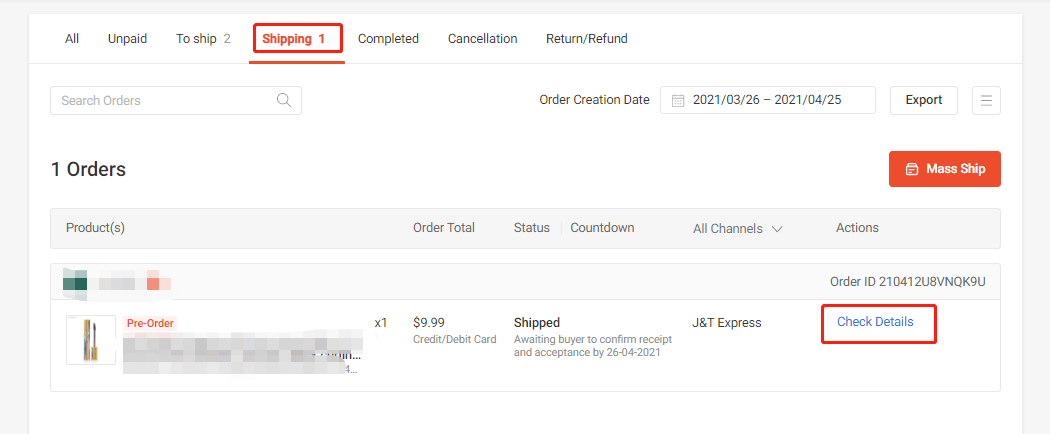Click the calendar icon in date field

click(678, 100)
